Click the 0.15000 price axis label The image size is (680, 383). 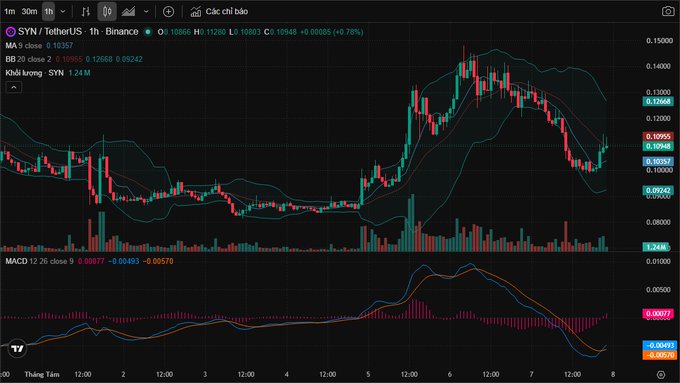pyautogui.click(x=659, y=40)
